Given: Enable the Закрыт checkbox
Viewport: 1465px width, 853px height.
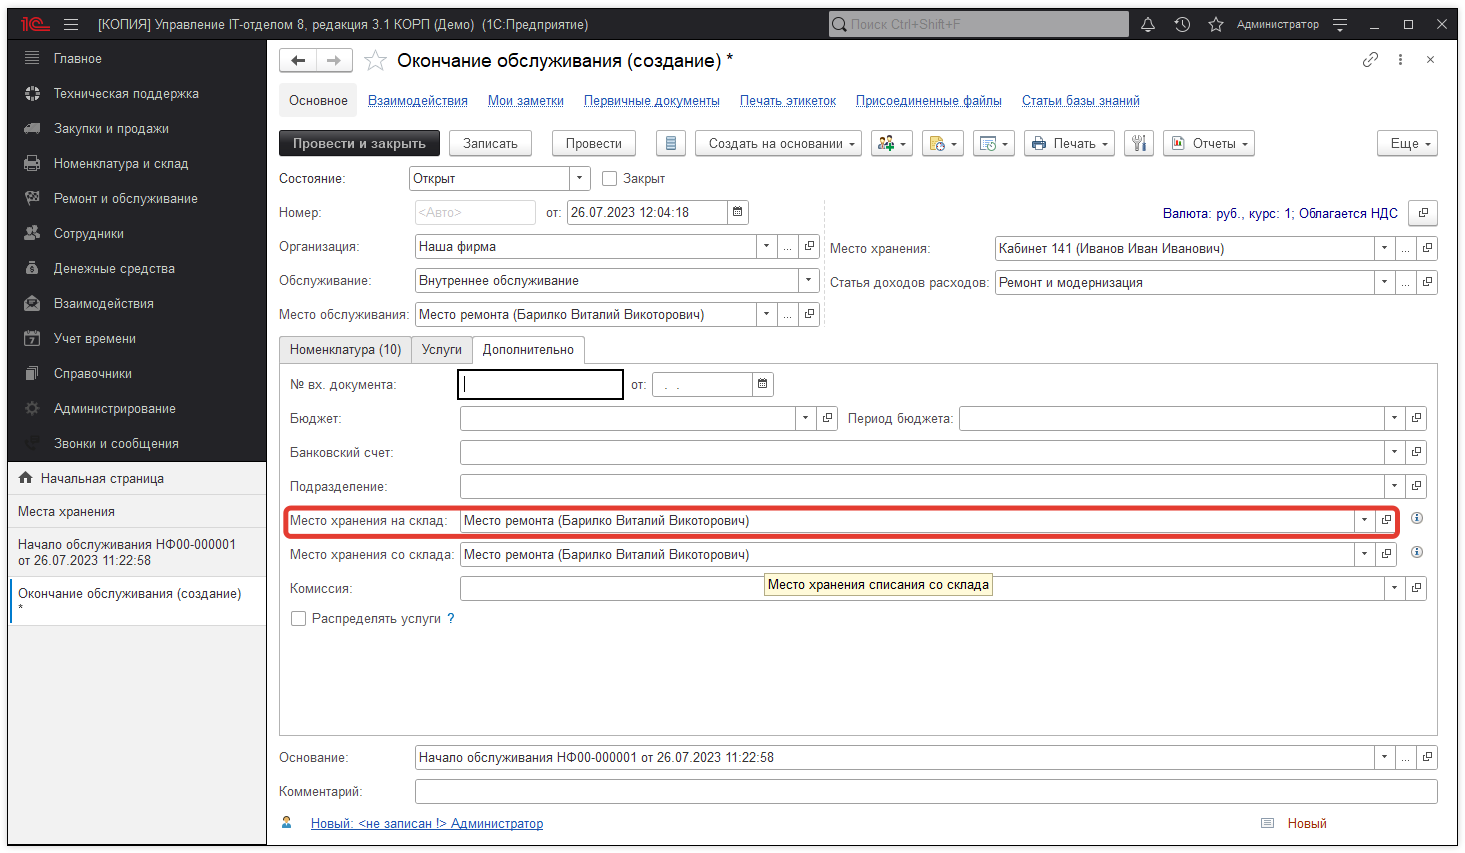Looking at the screenshot, I should [610, 179].
